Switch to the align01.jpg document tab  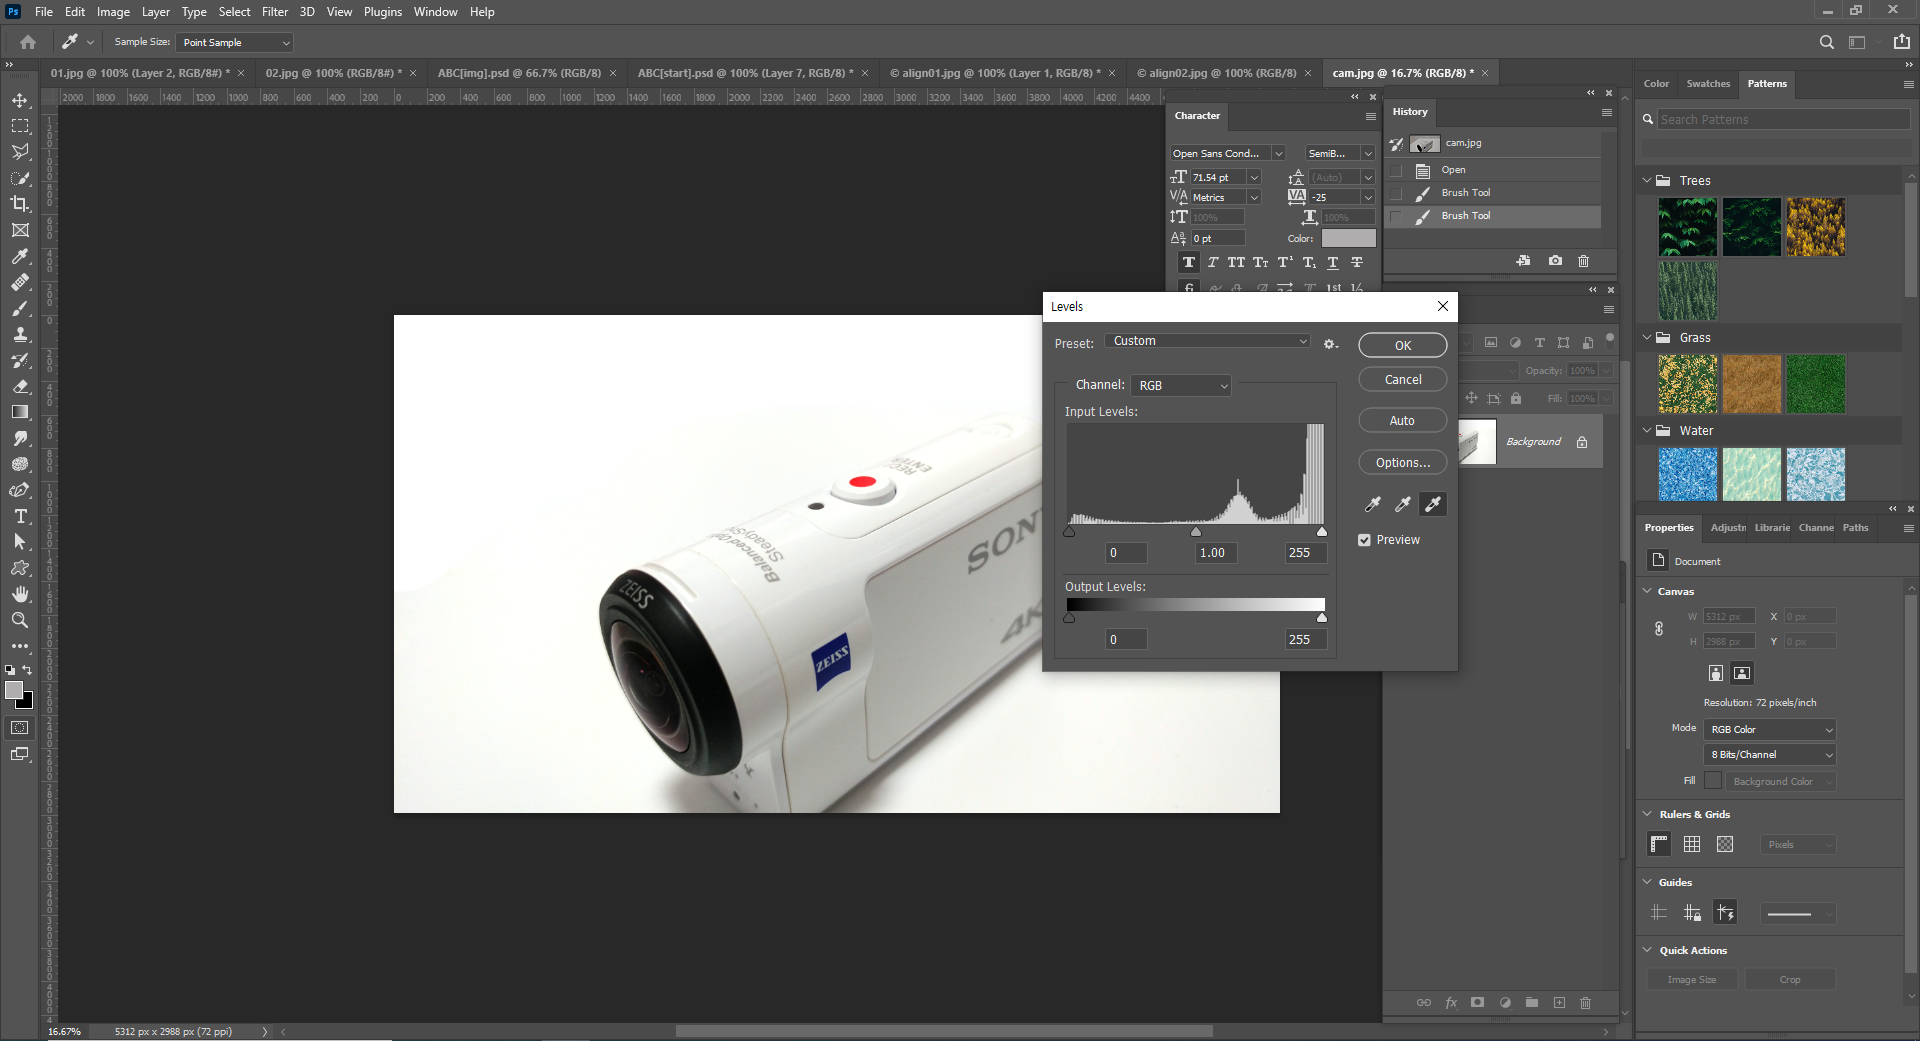pyautogui.click(x=995, y=73)
